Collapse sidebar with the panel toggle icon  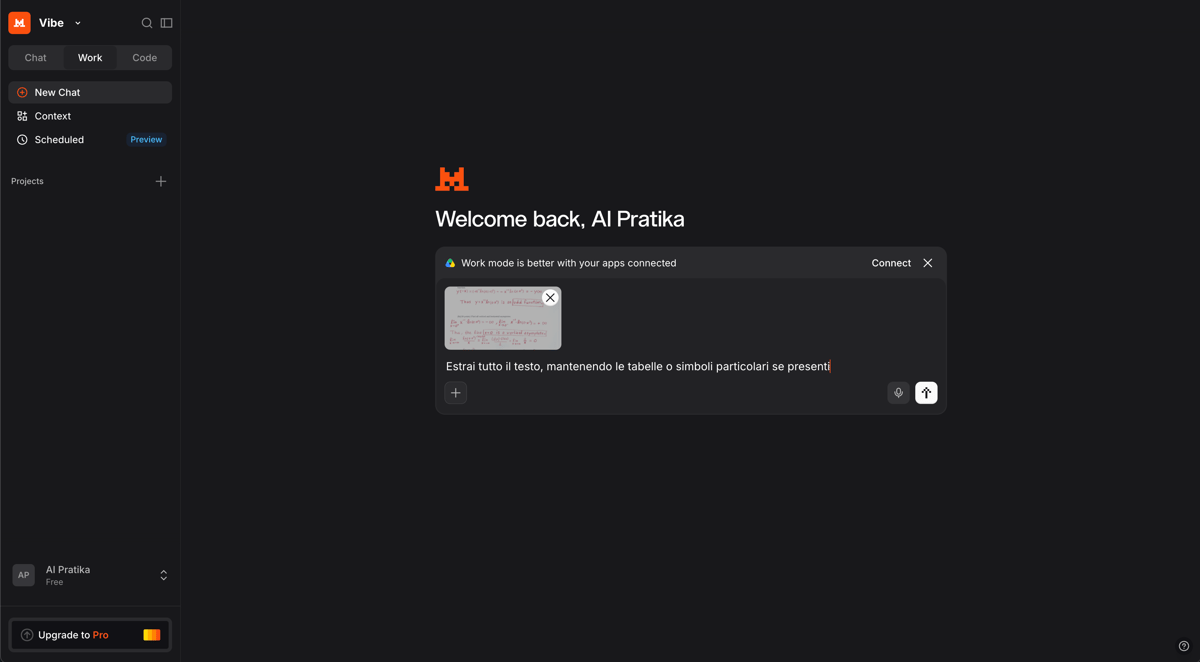click(167, 23)
